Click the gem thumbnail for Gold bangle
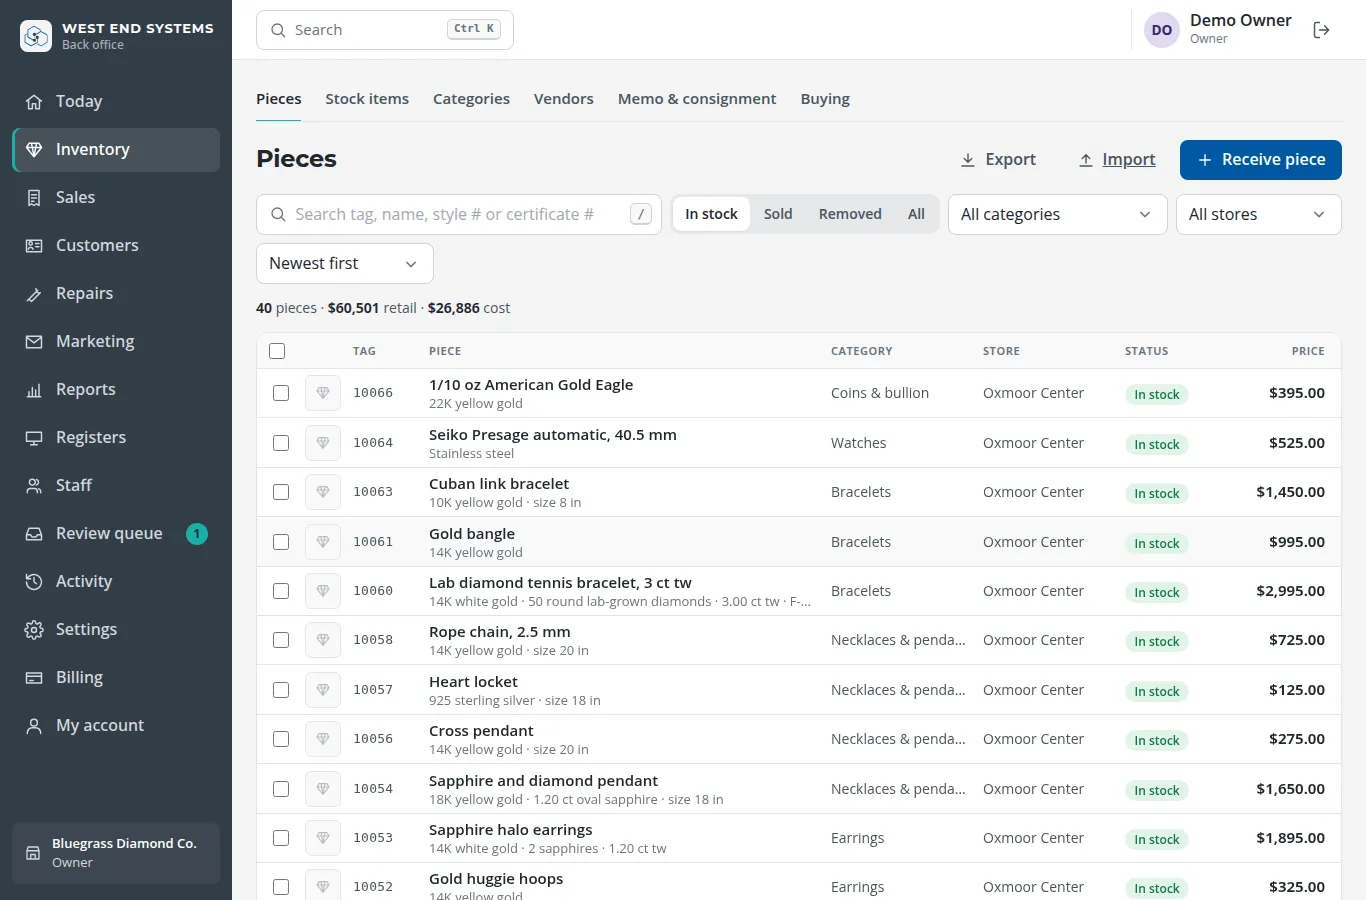Image resolution: width=1366 pixels, height=900 pixels. (323, 542)
